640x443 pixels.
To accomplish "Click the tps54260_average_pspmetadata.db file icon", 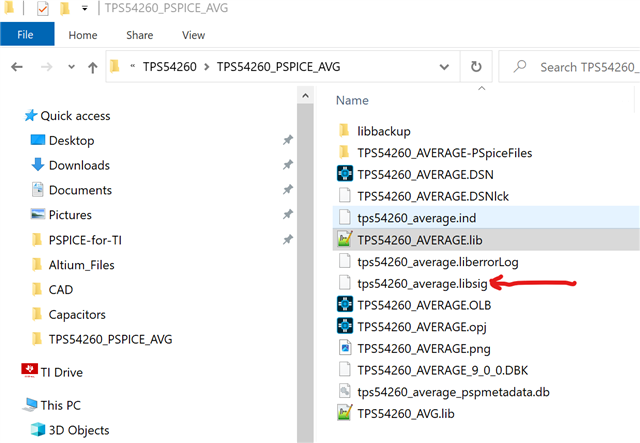I will (345, 391).
